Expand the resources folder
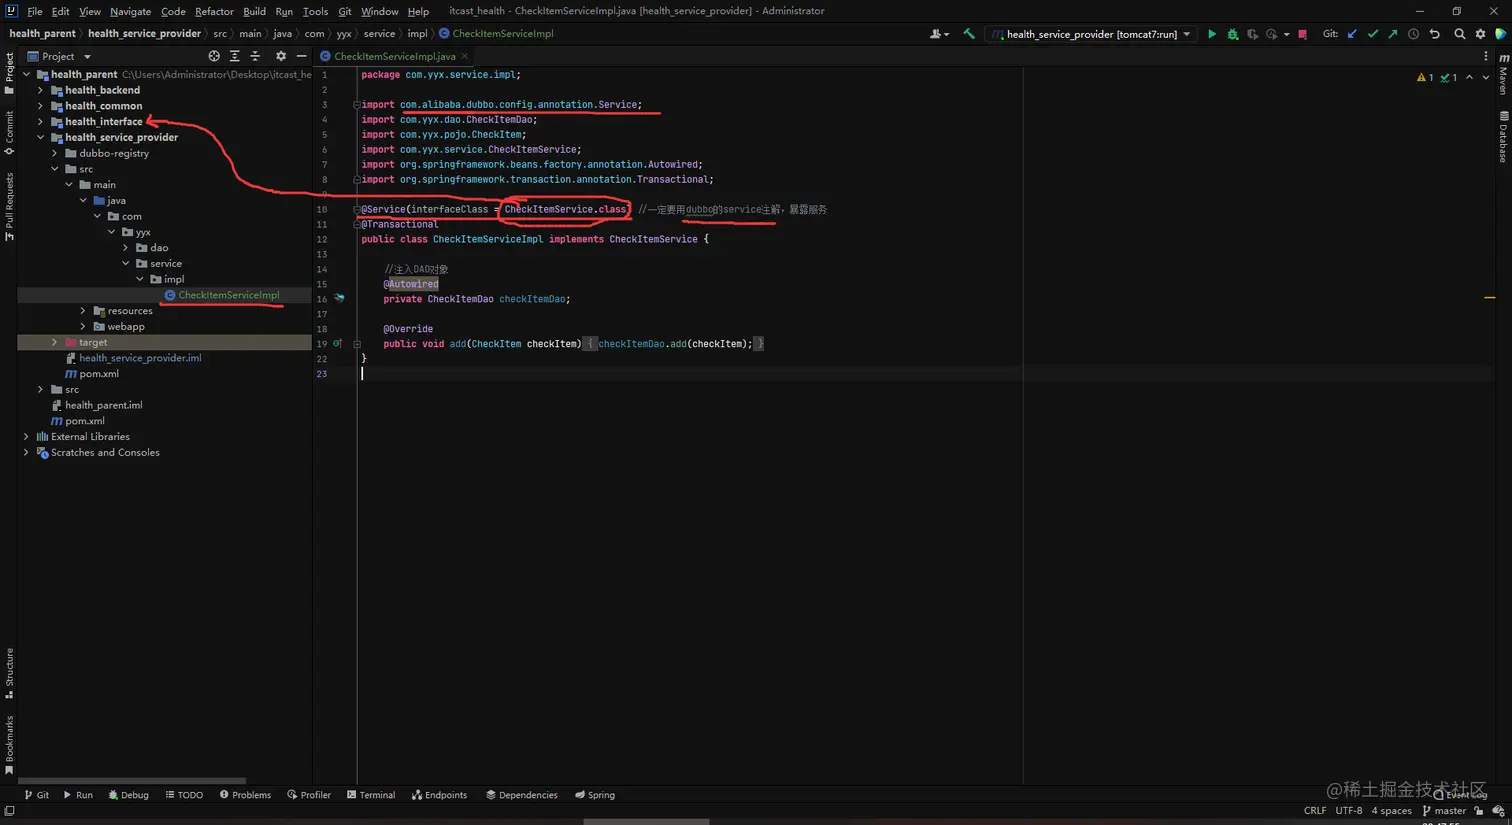 [83, 311]
